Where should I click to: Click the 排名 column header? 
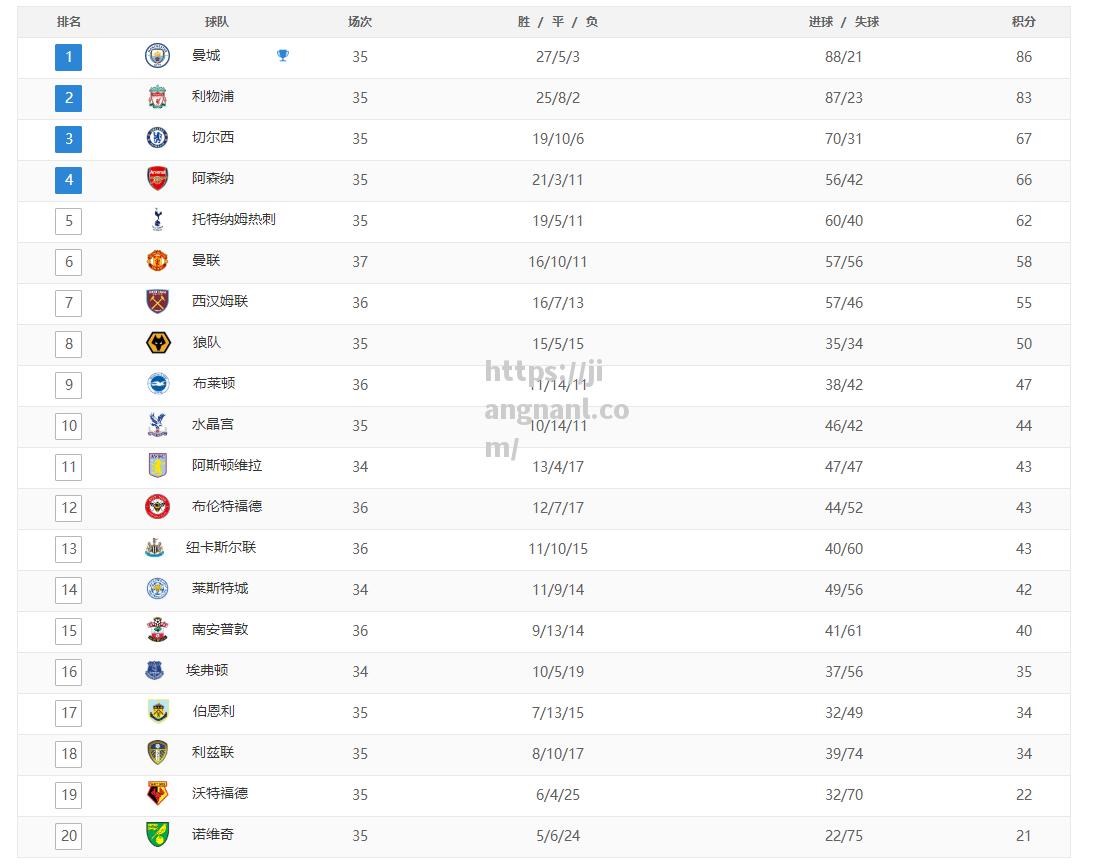click(x=69, y=22)
